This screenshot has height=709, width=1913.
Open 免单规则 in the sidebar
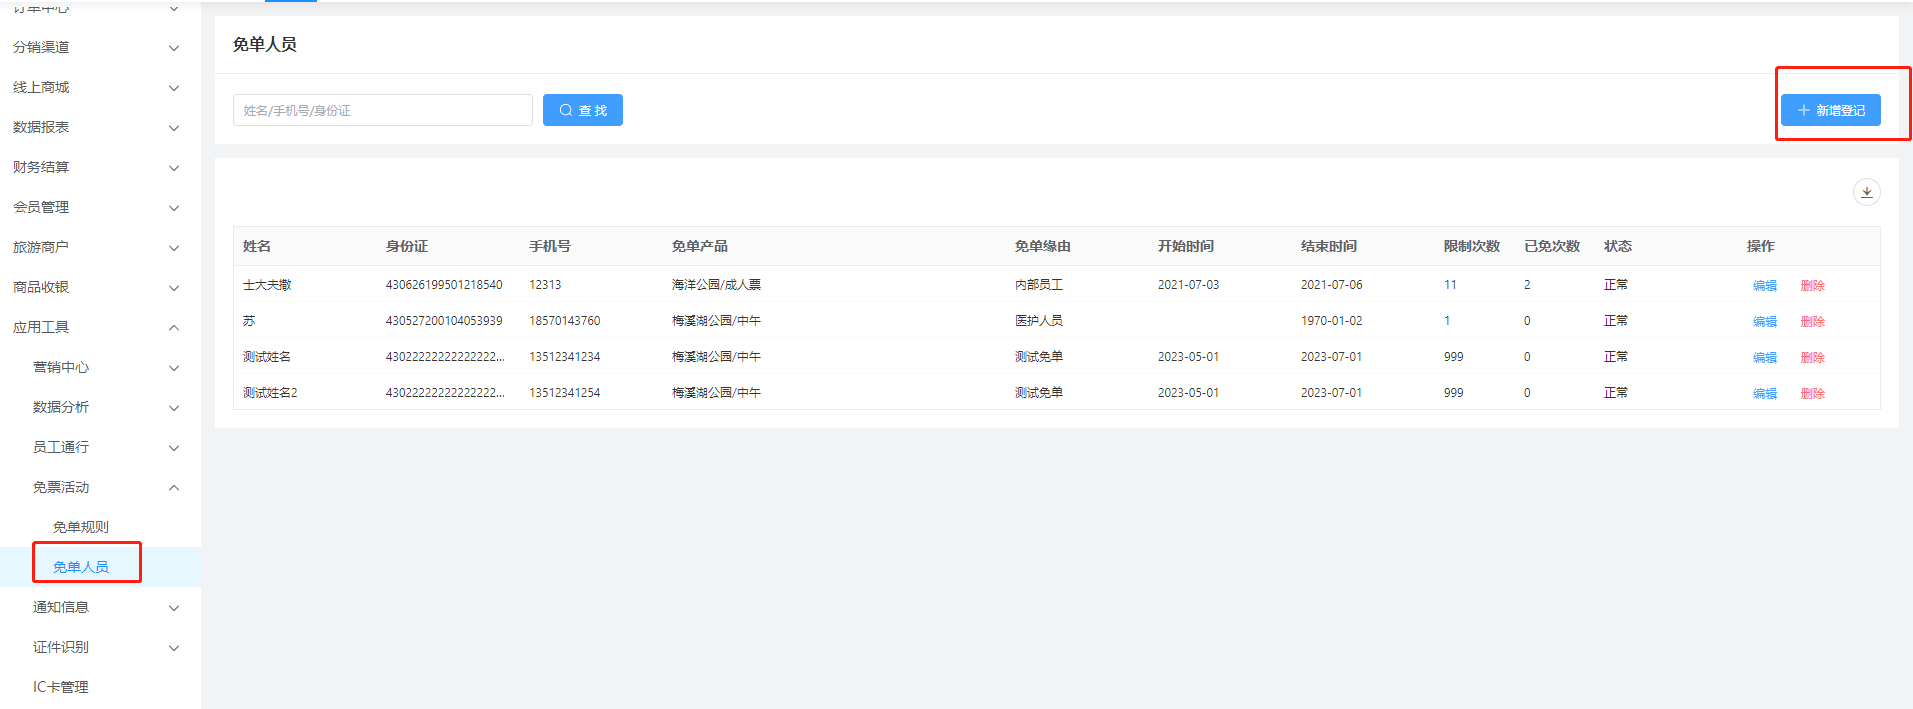pyautogui.click(x=81, y=527)
